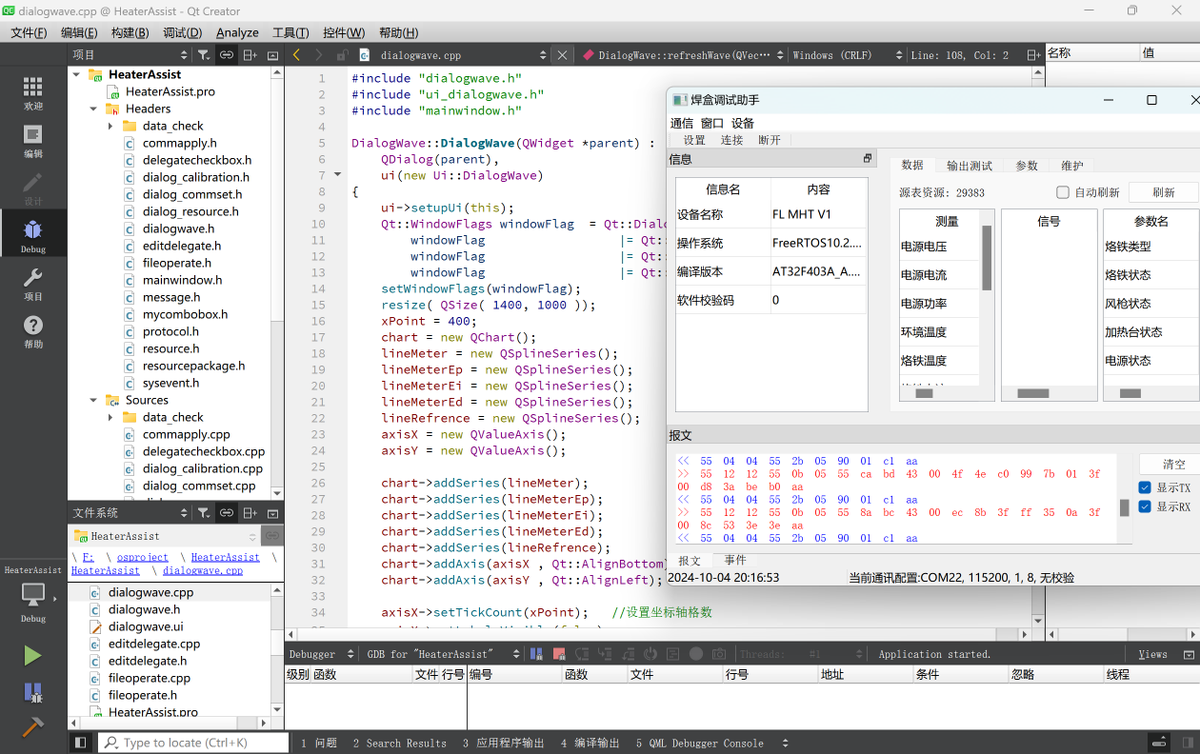Image resolution: width=1200 pixels, height=754 pixels.
Task: Open the 欢迎 welcome mode in sidebar
Action: 33,93
